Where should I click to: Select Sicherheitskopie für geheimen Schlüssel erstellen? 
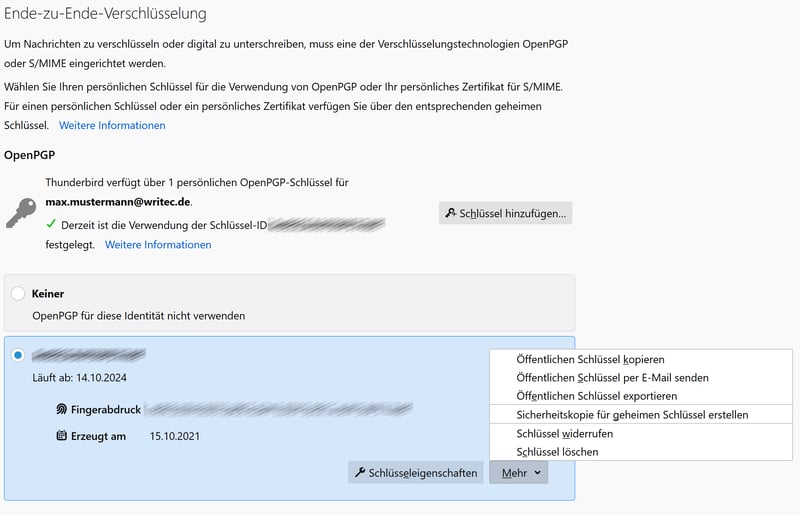point(632,414)
